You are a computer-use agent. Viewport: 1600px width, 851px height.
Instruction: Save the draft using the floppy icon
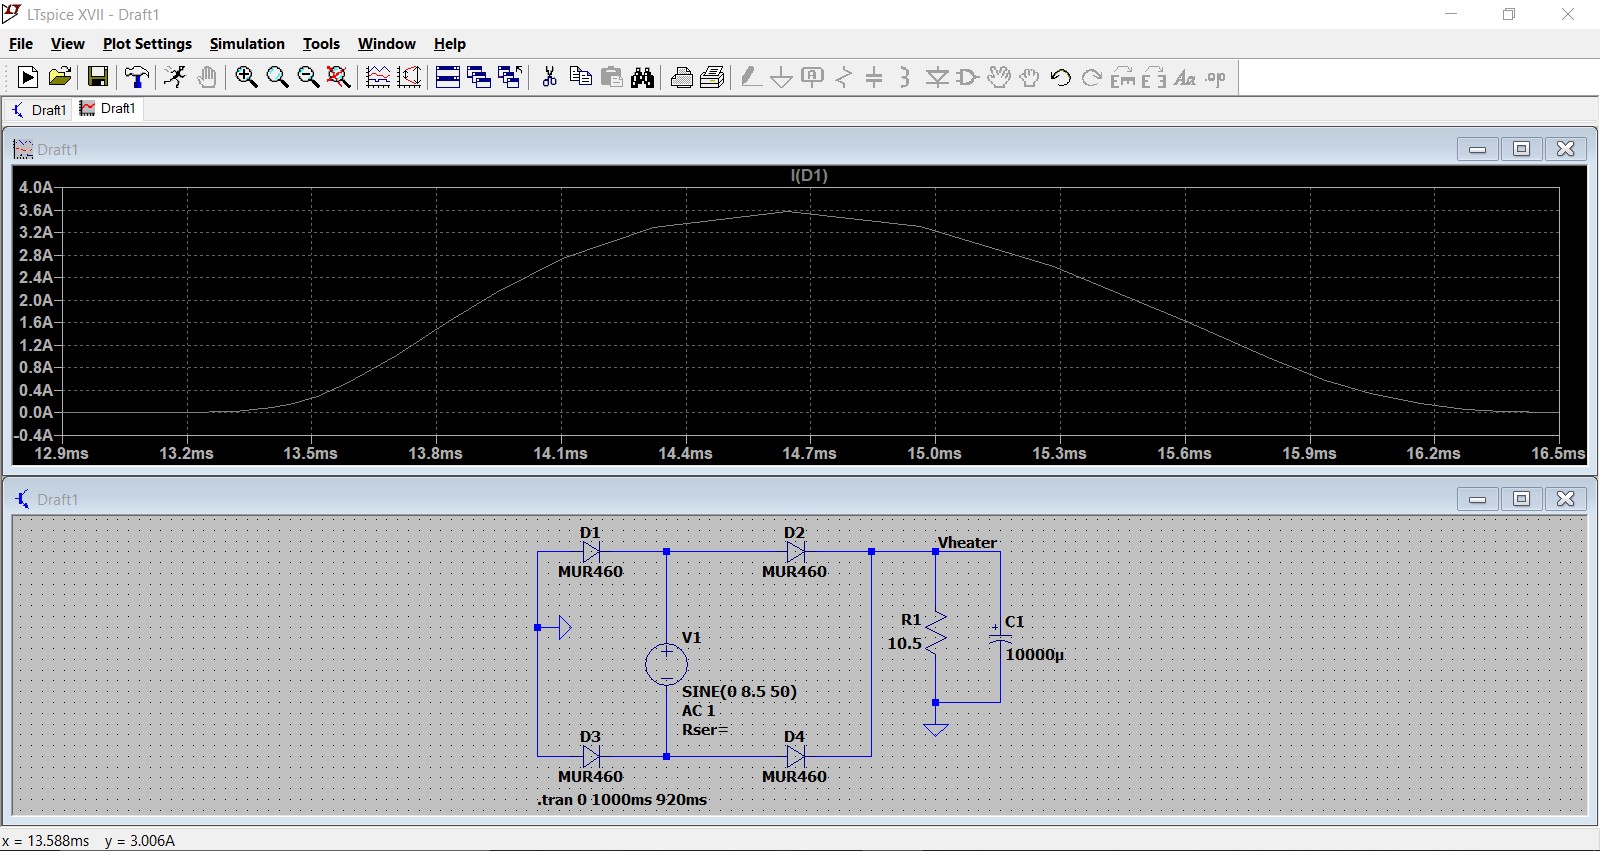[98, 77]
